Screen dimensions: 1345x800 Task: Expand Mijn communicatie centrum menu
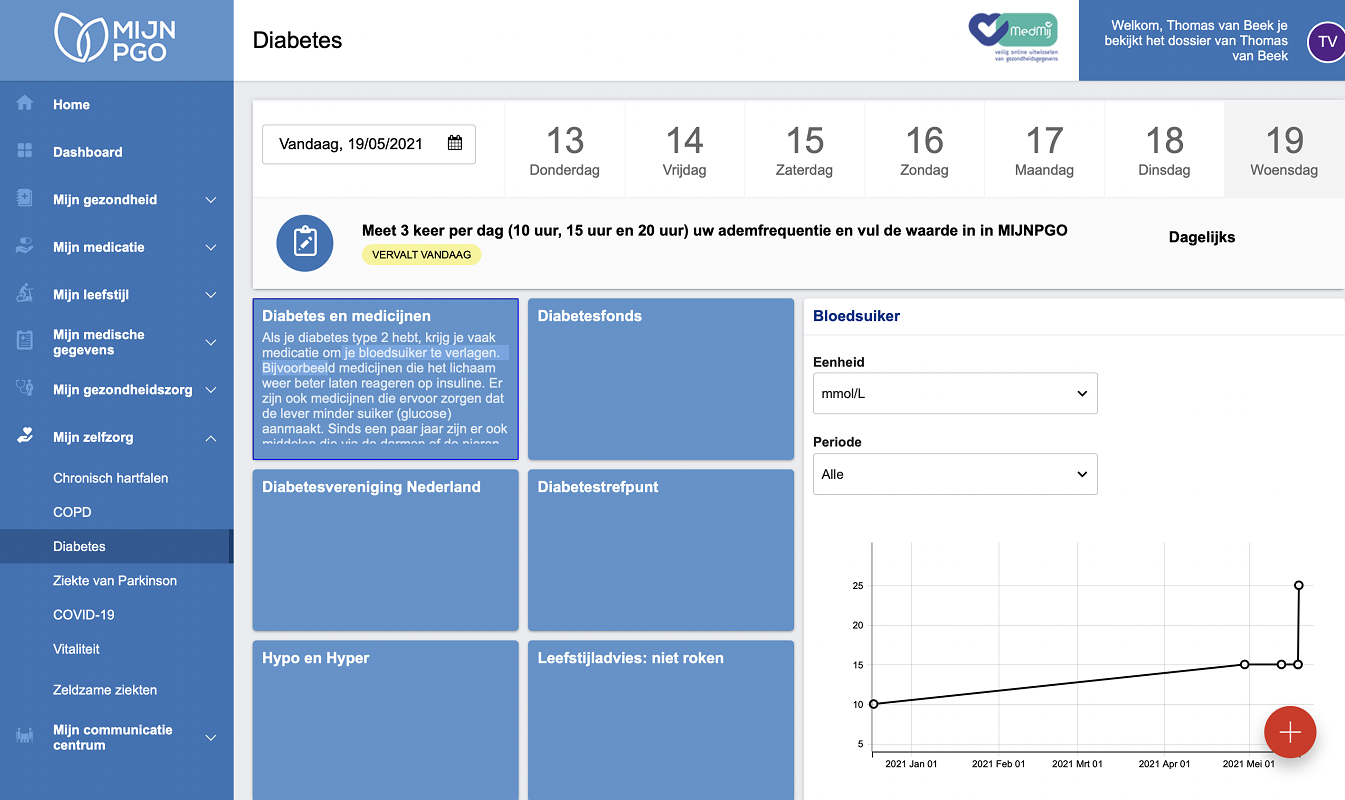pyautogui.click(x=210, y=738)
